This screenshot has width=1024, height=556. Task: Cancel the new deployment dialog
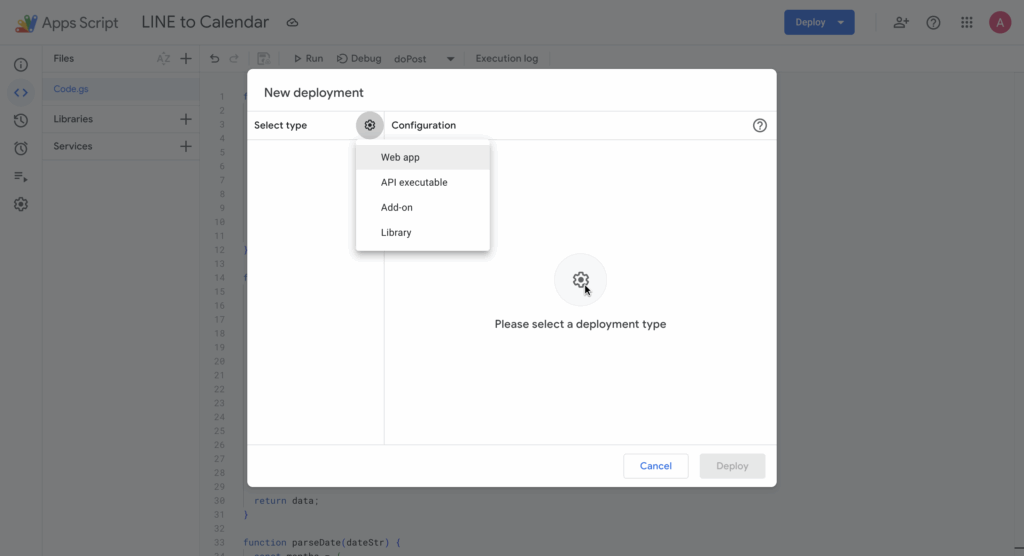[656, 466]
